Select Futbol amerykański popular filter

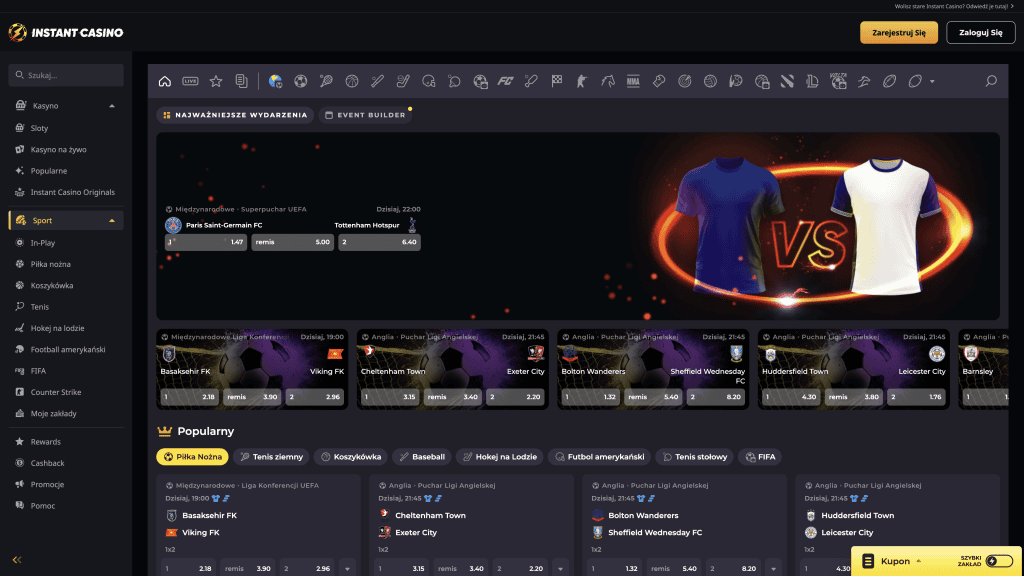[600, 456]
